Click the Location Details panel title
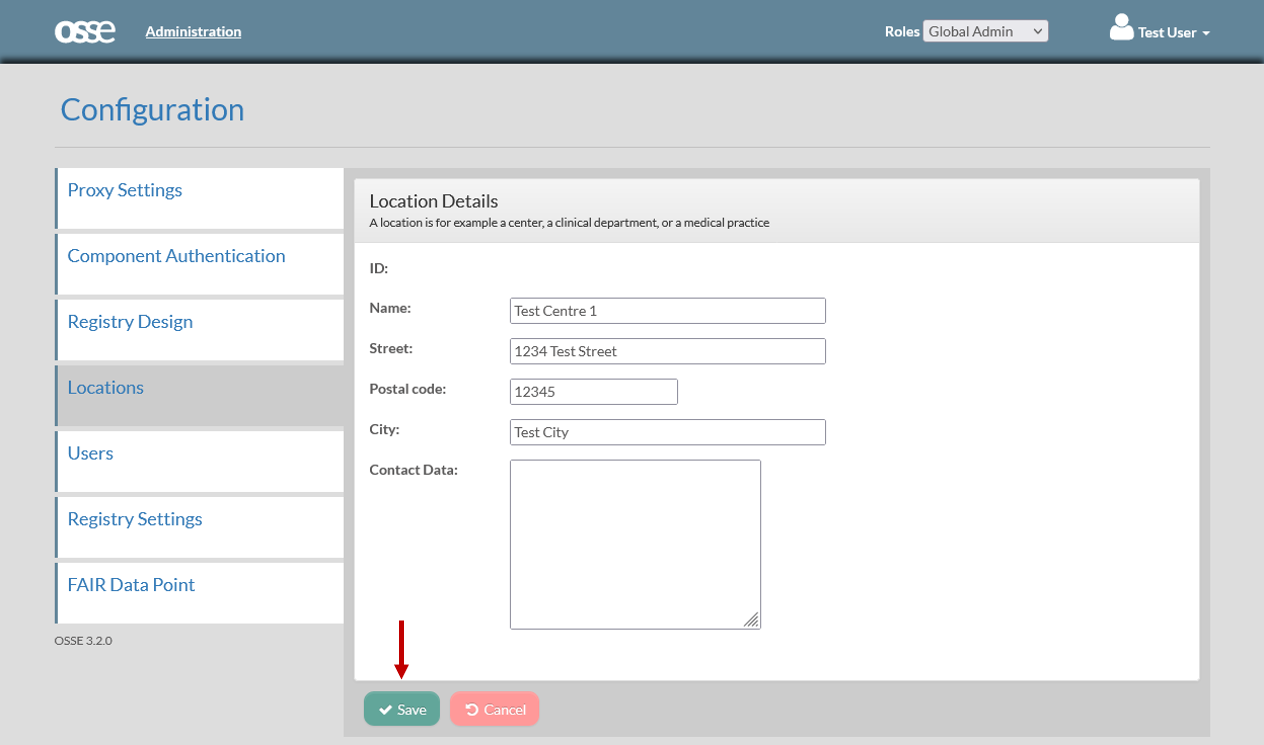 434,201
